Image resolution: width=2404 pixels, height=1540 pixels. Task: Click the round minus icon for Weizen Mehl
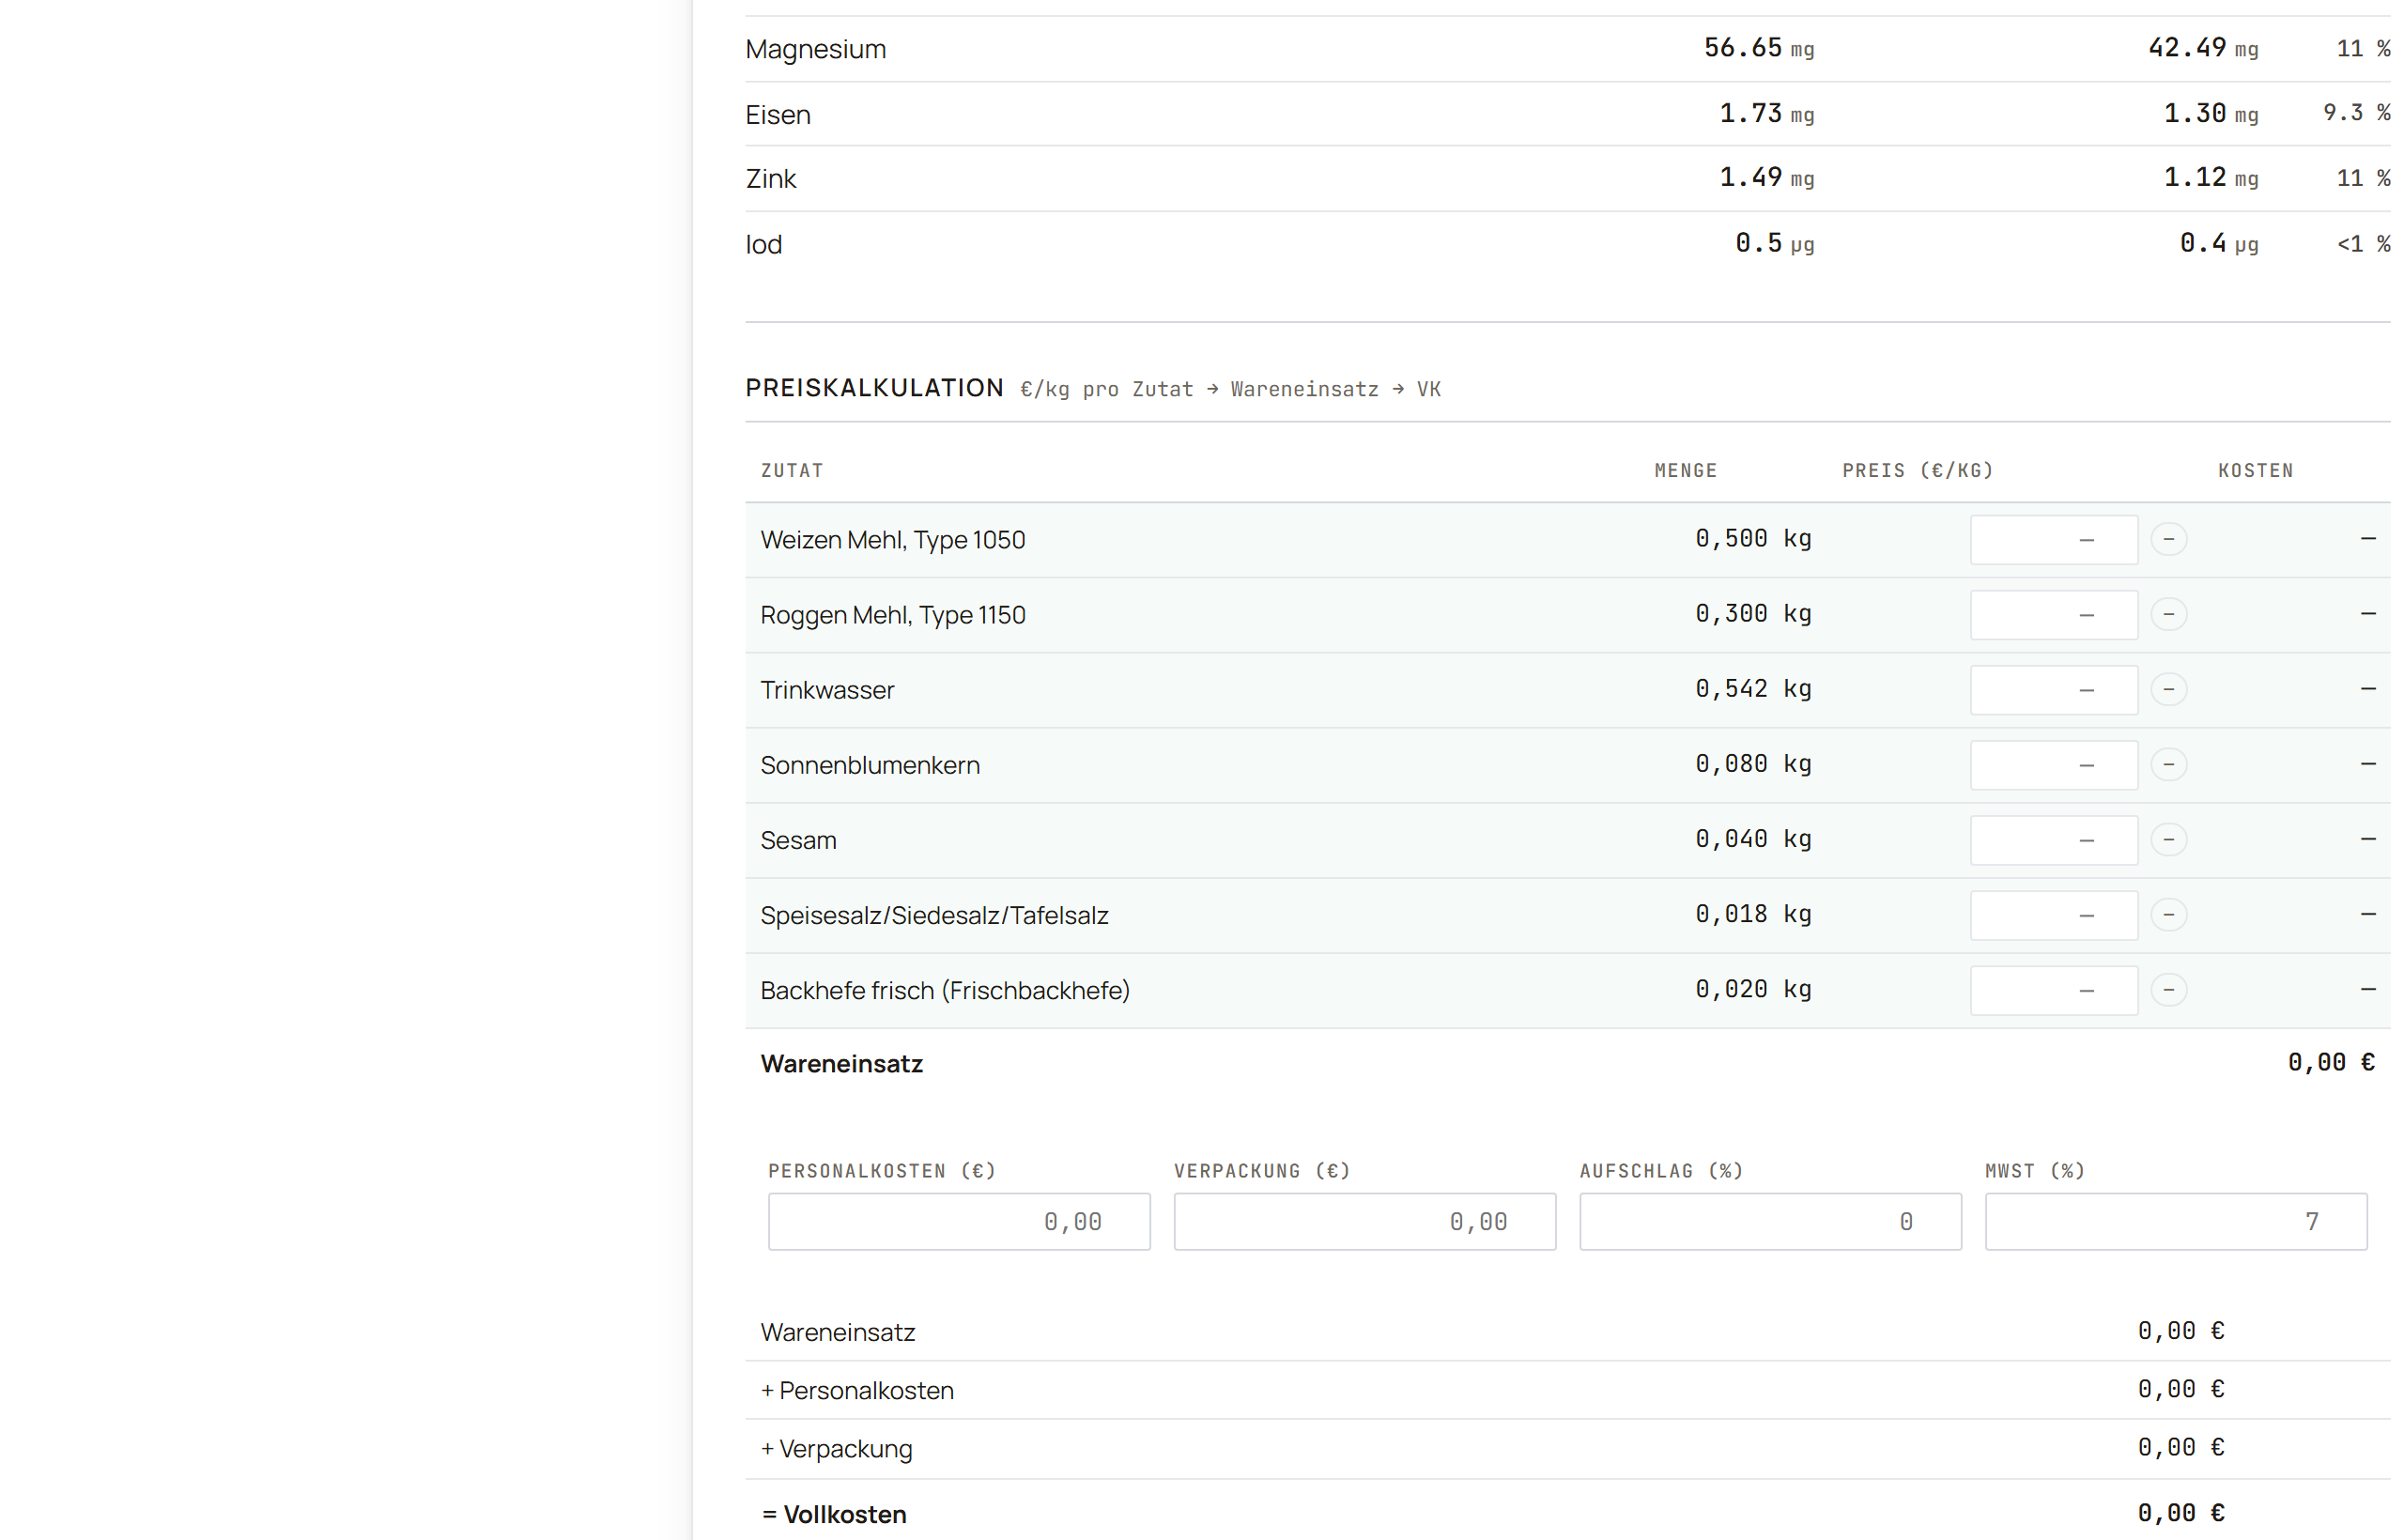pyautogui.click(x=2168, y=540)
